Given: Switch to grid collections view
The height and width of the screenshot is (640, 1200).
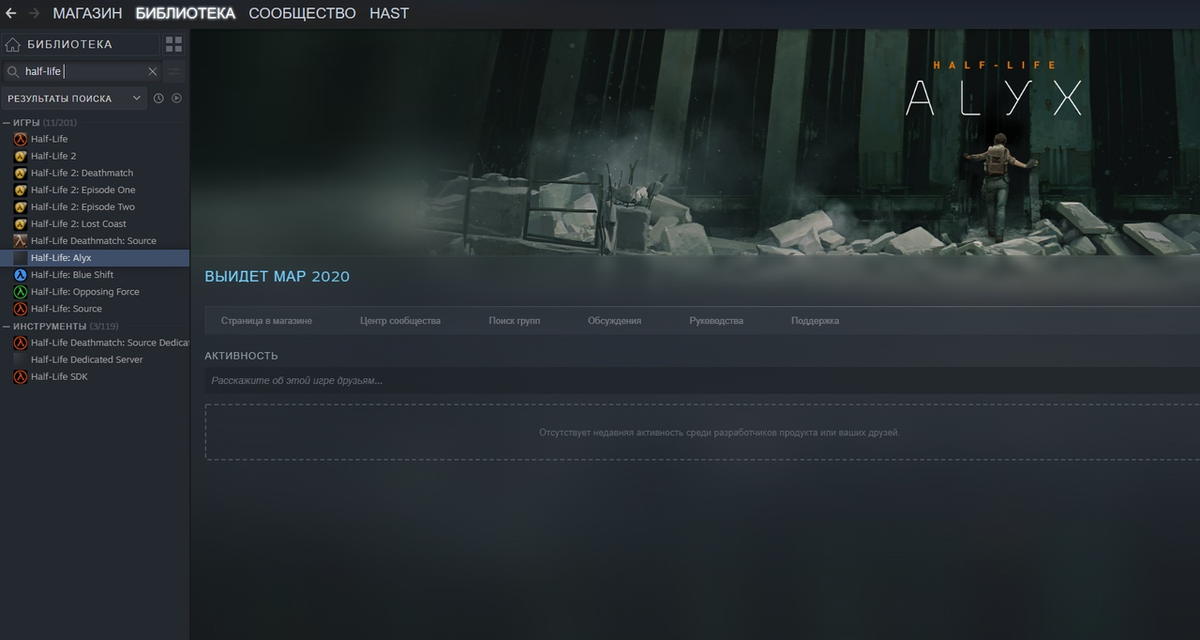Looking at the screenshot, I should point(174,44).
